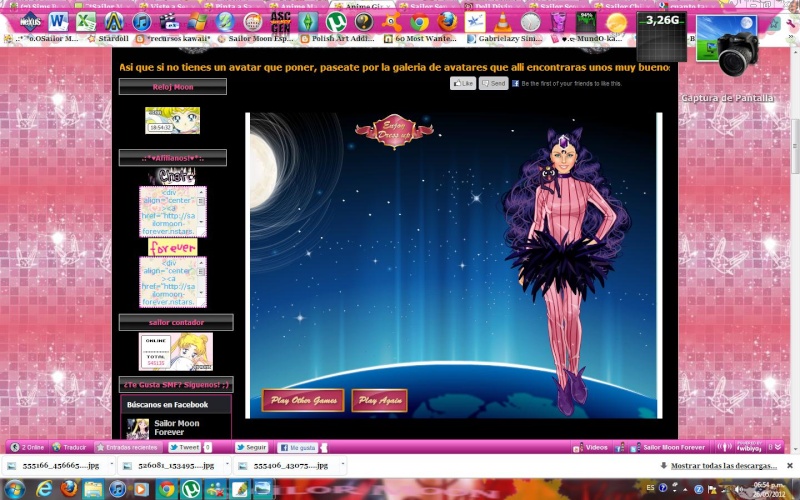Open Videos in the wibiya bar
This screenshot has width=800, height=500.
click(591, 447)
